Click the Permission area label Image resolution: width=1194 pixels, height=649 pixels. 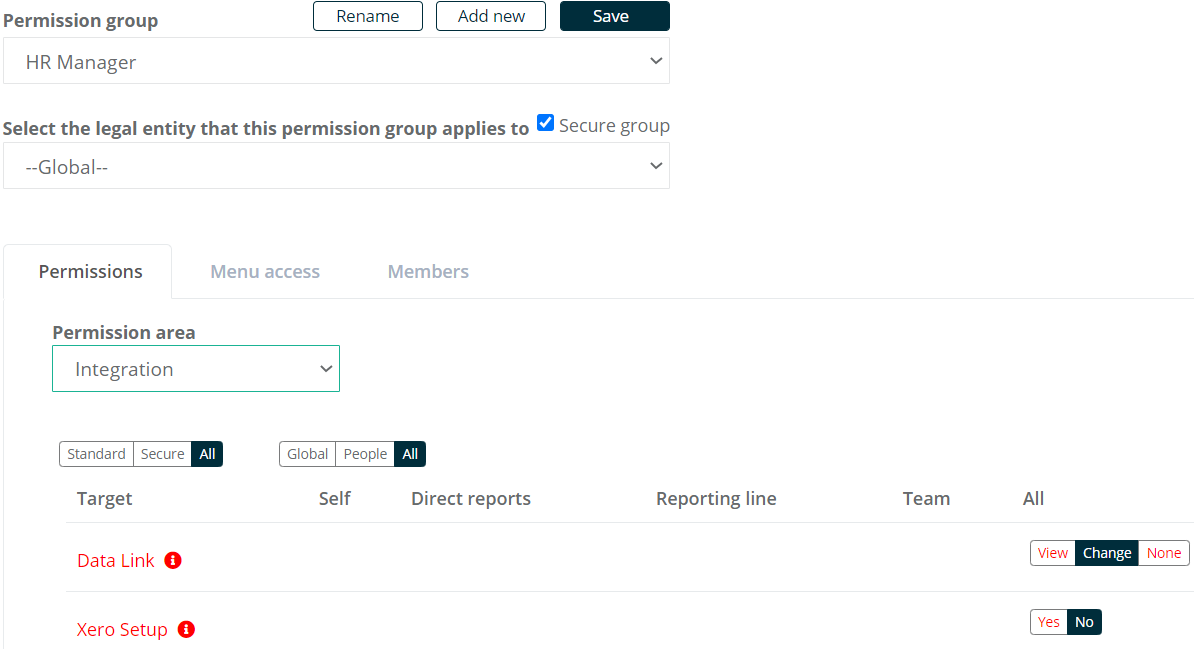(x=123, y=333)
